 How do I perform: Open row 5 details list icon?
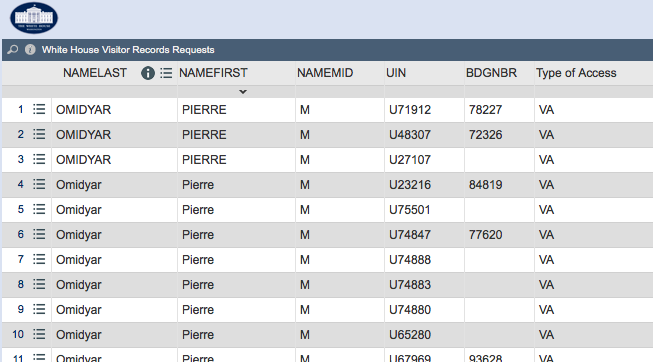coord(39,210)
